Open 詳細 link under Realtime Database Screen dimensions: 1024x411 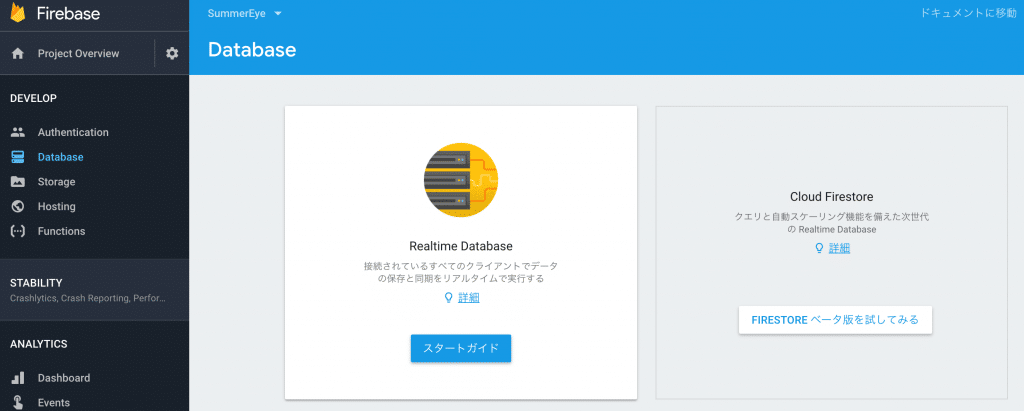pyautogui.click(x=469, y=297)
